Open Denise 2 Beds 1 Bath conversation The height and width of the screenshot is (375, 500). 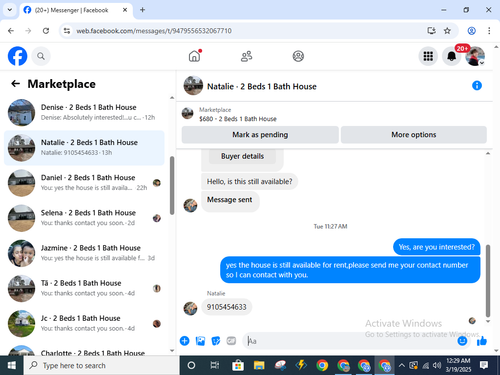(84, 112)
